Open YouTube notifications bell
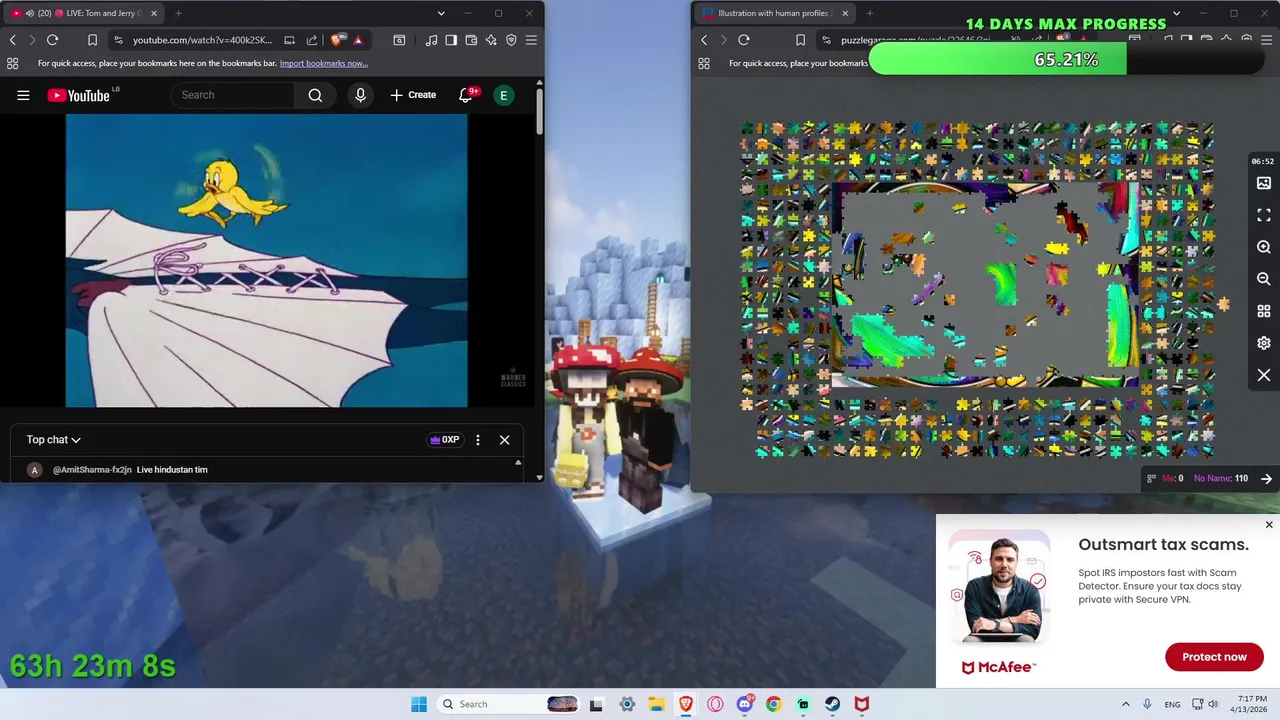Viewport: 1280px width, 720px height. 466,95
